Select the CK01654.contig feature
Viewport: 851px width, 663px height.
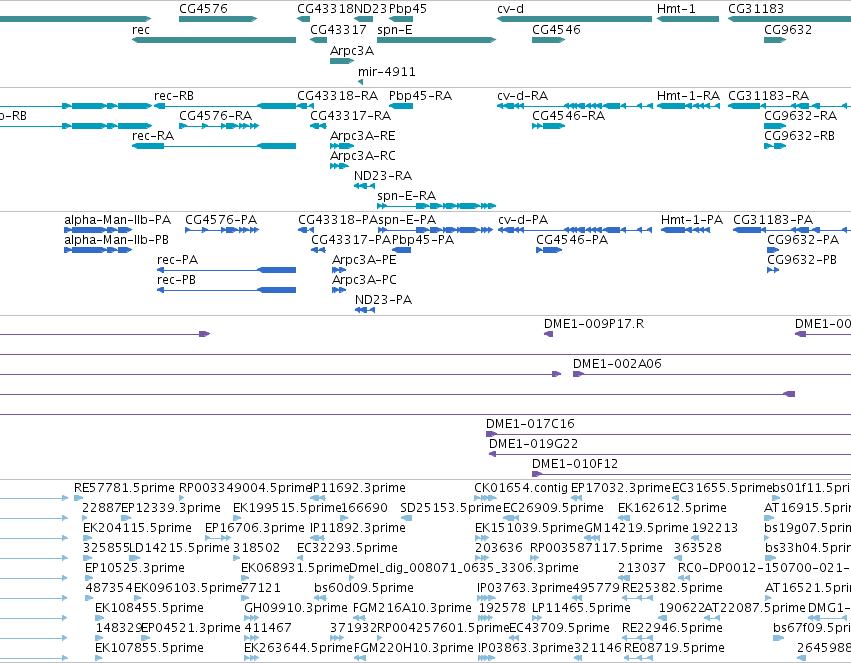tap(485, 498)
